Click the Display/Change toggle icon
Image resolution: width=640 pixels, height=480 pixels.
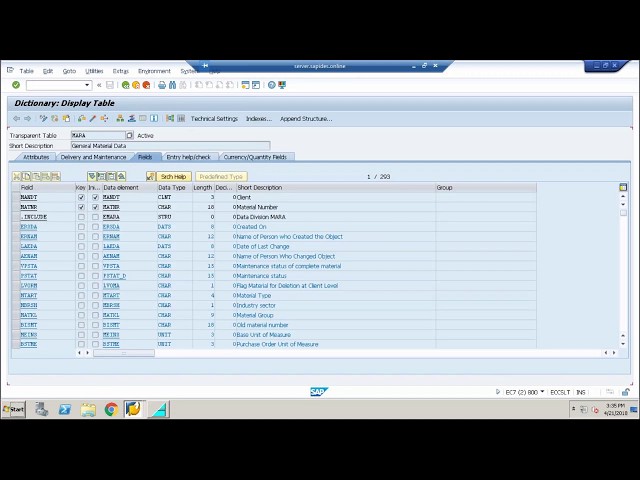pos(43,118)
